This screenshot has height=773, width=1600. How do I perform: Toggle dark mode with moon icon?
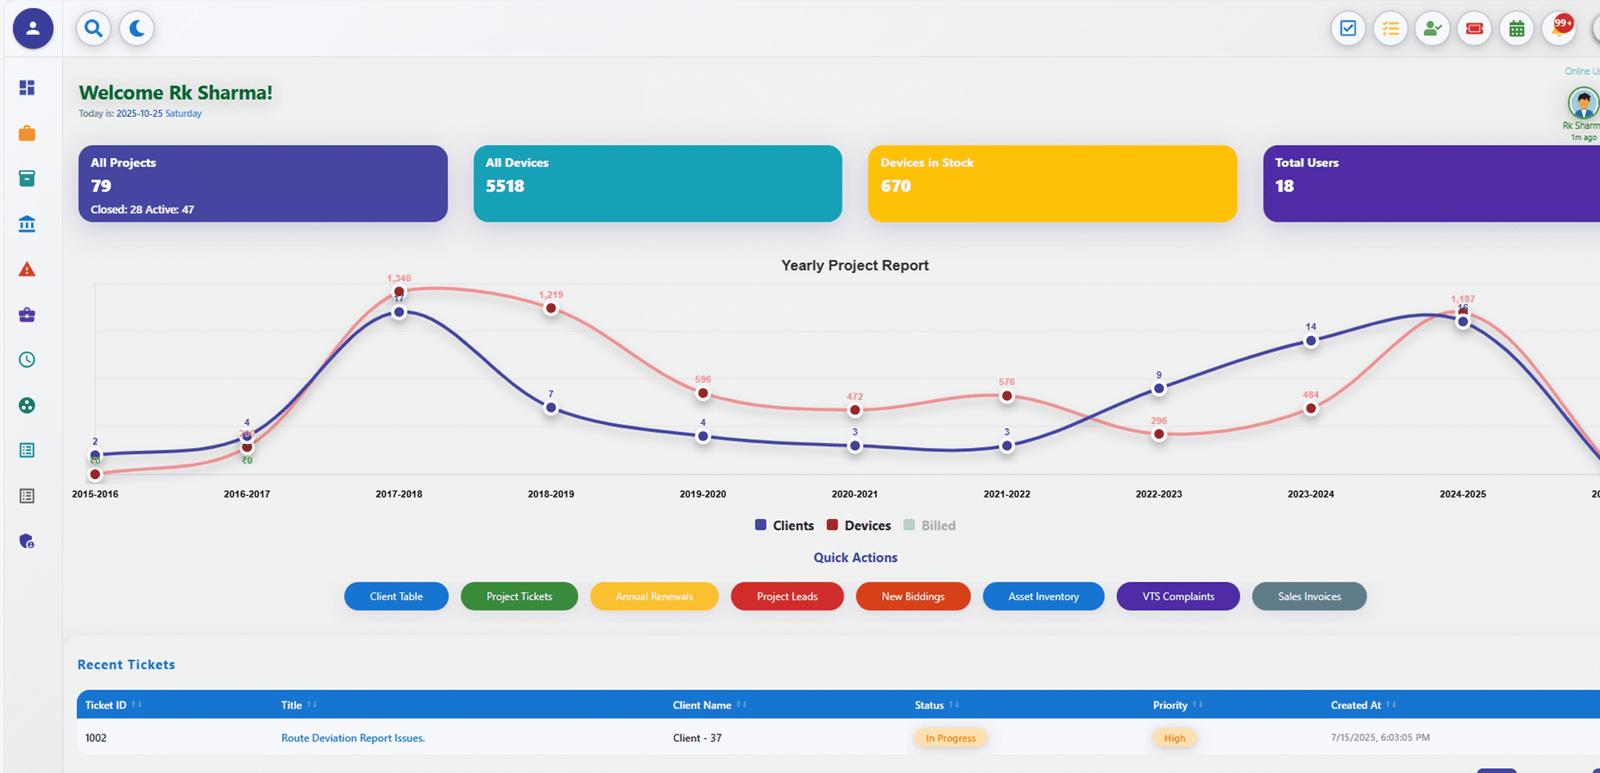137,28
